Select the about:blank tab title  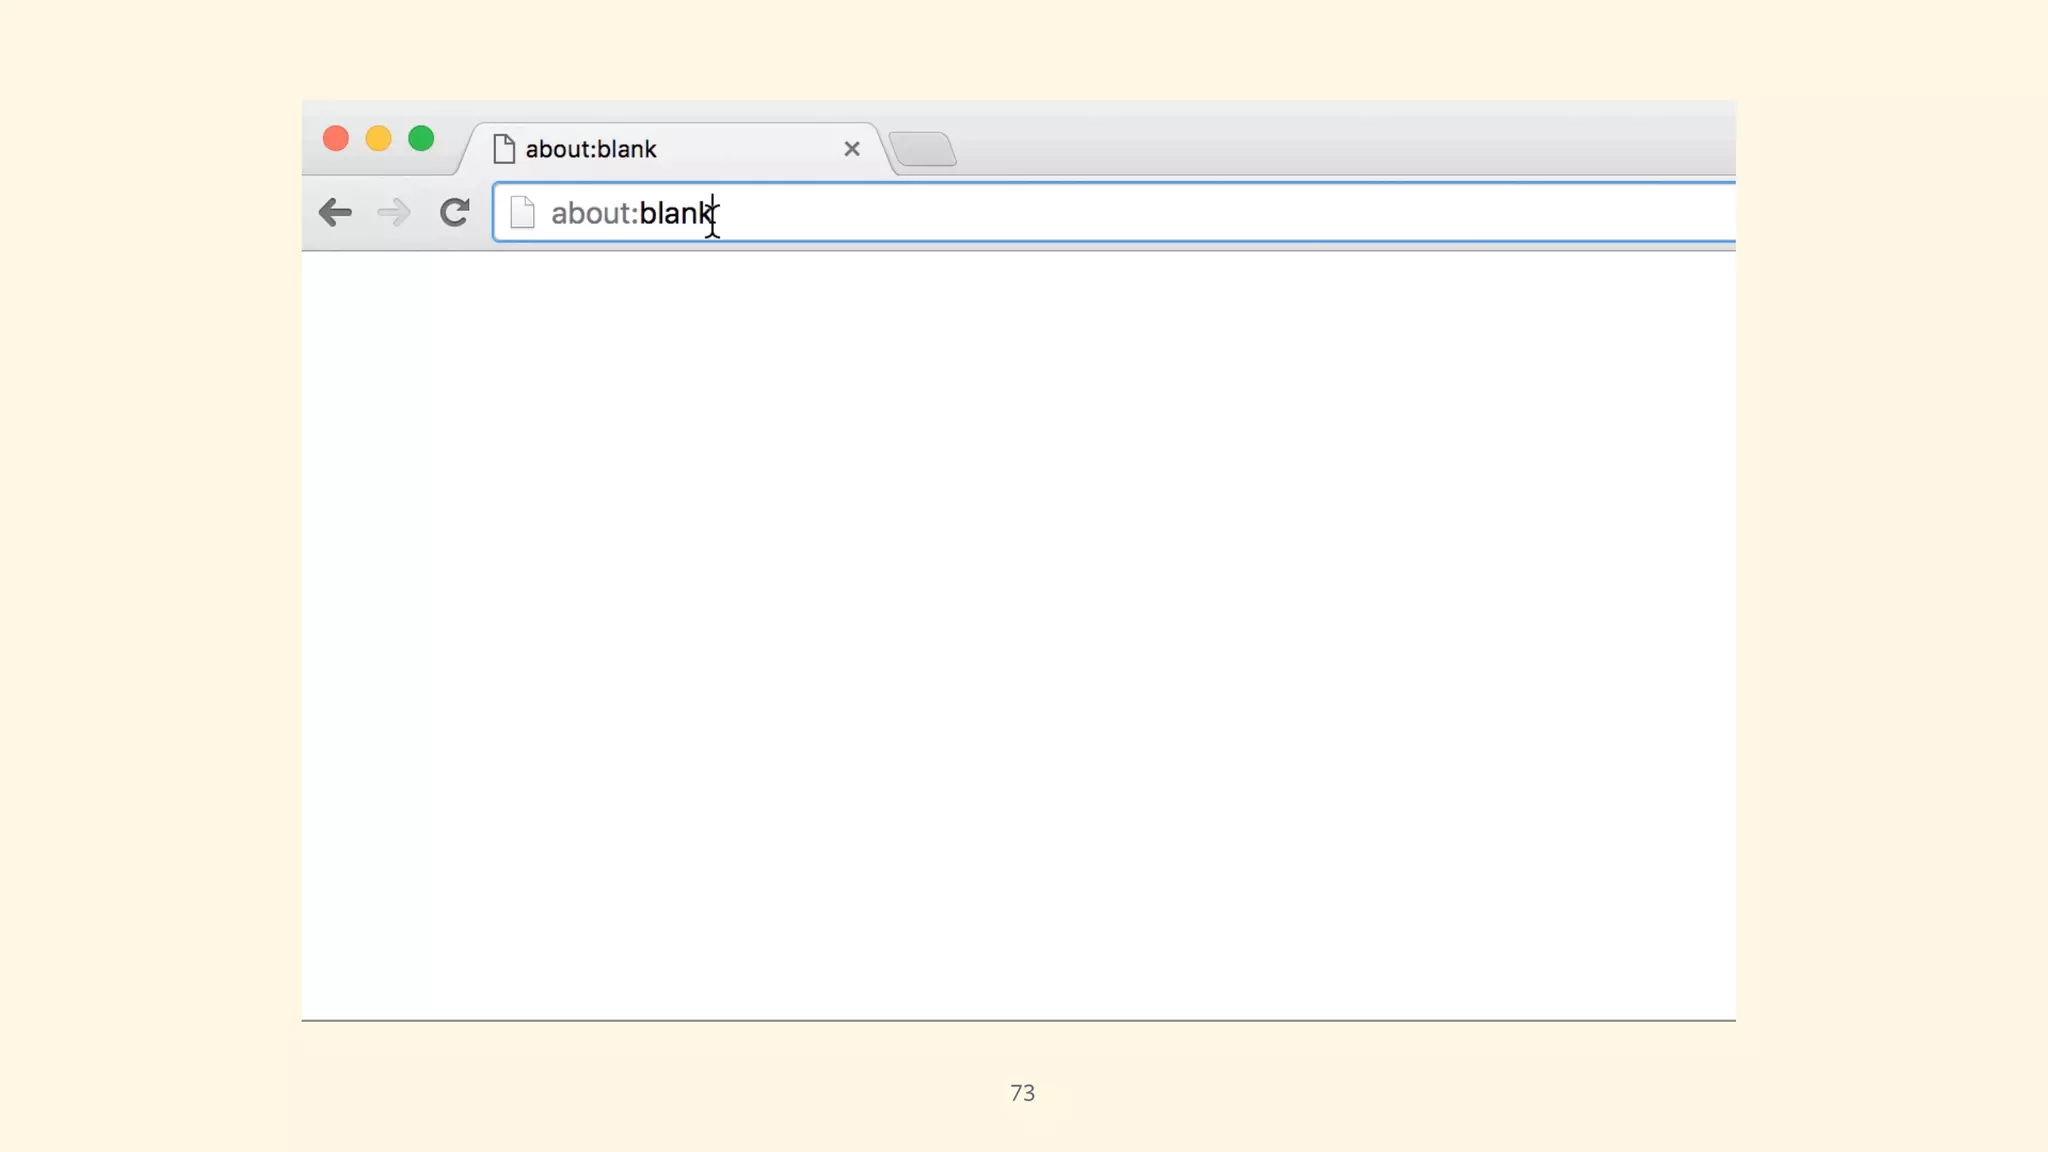[591, 149]
